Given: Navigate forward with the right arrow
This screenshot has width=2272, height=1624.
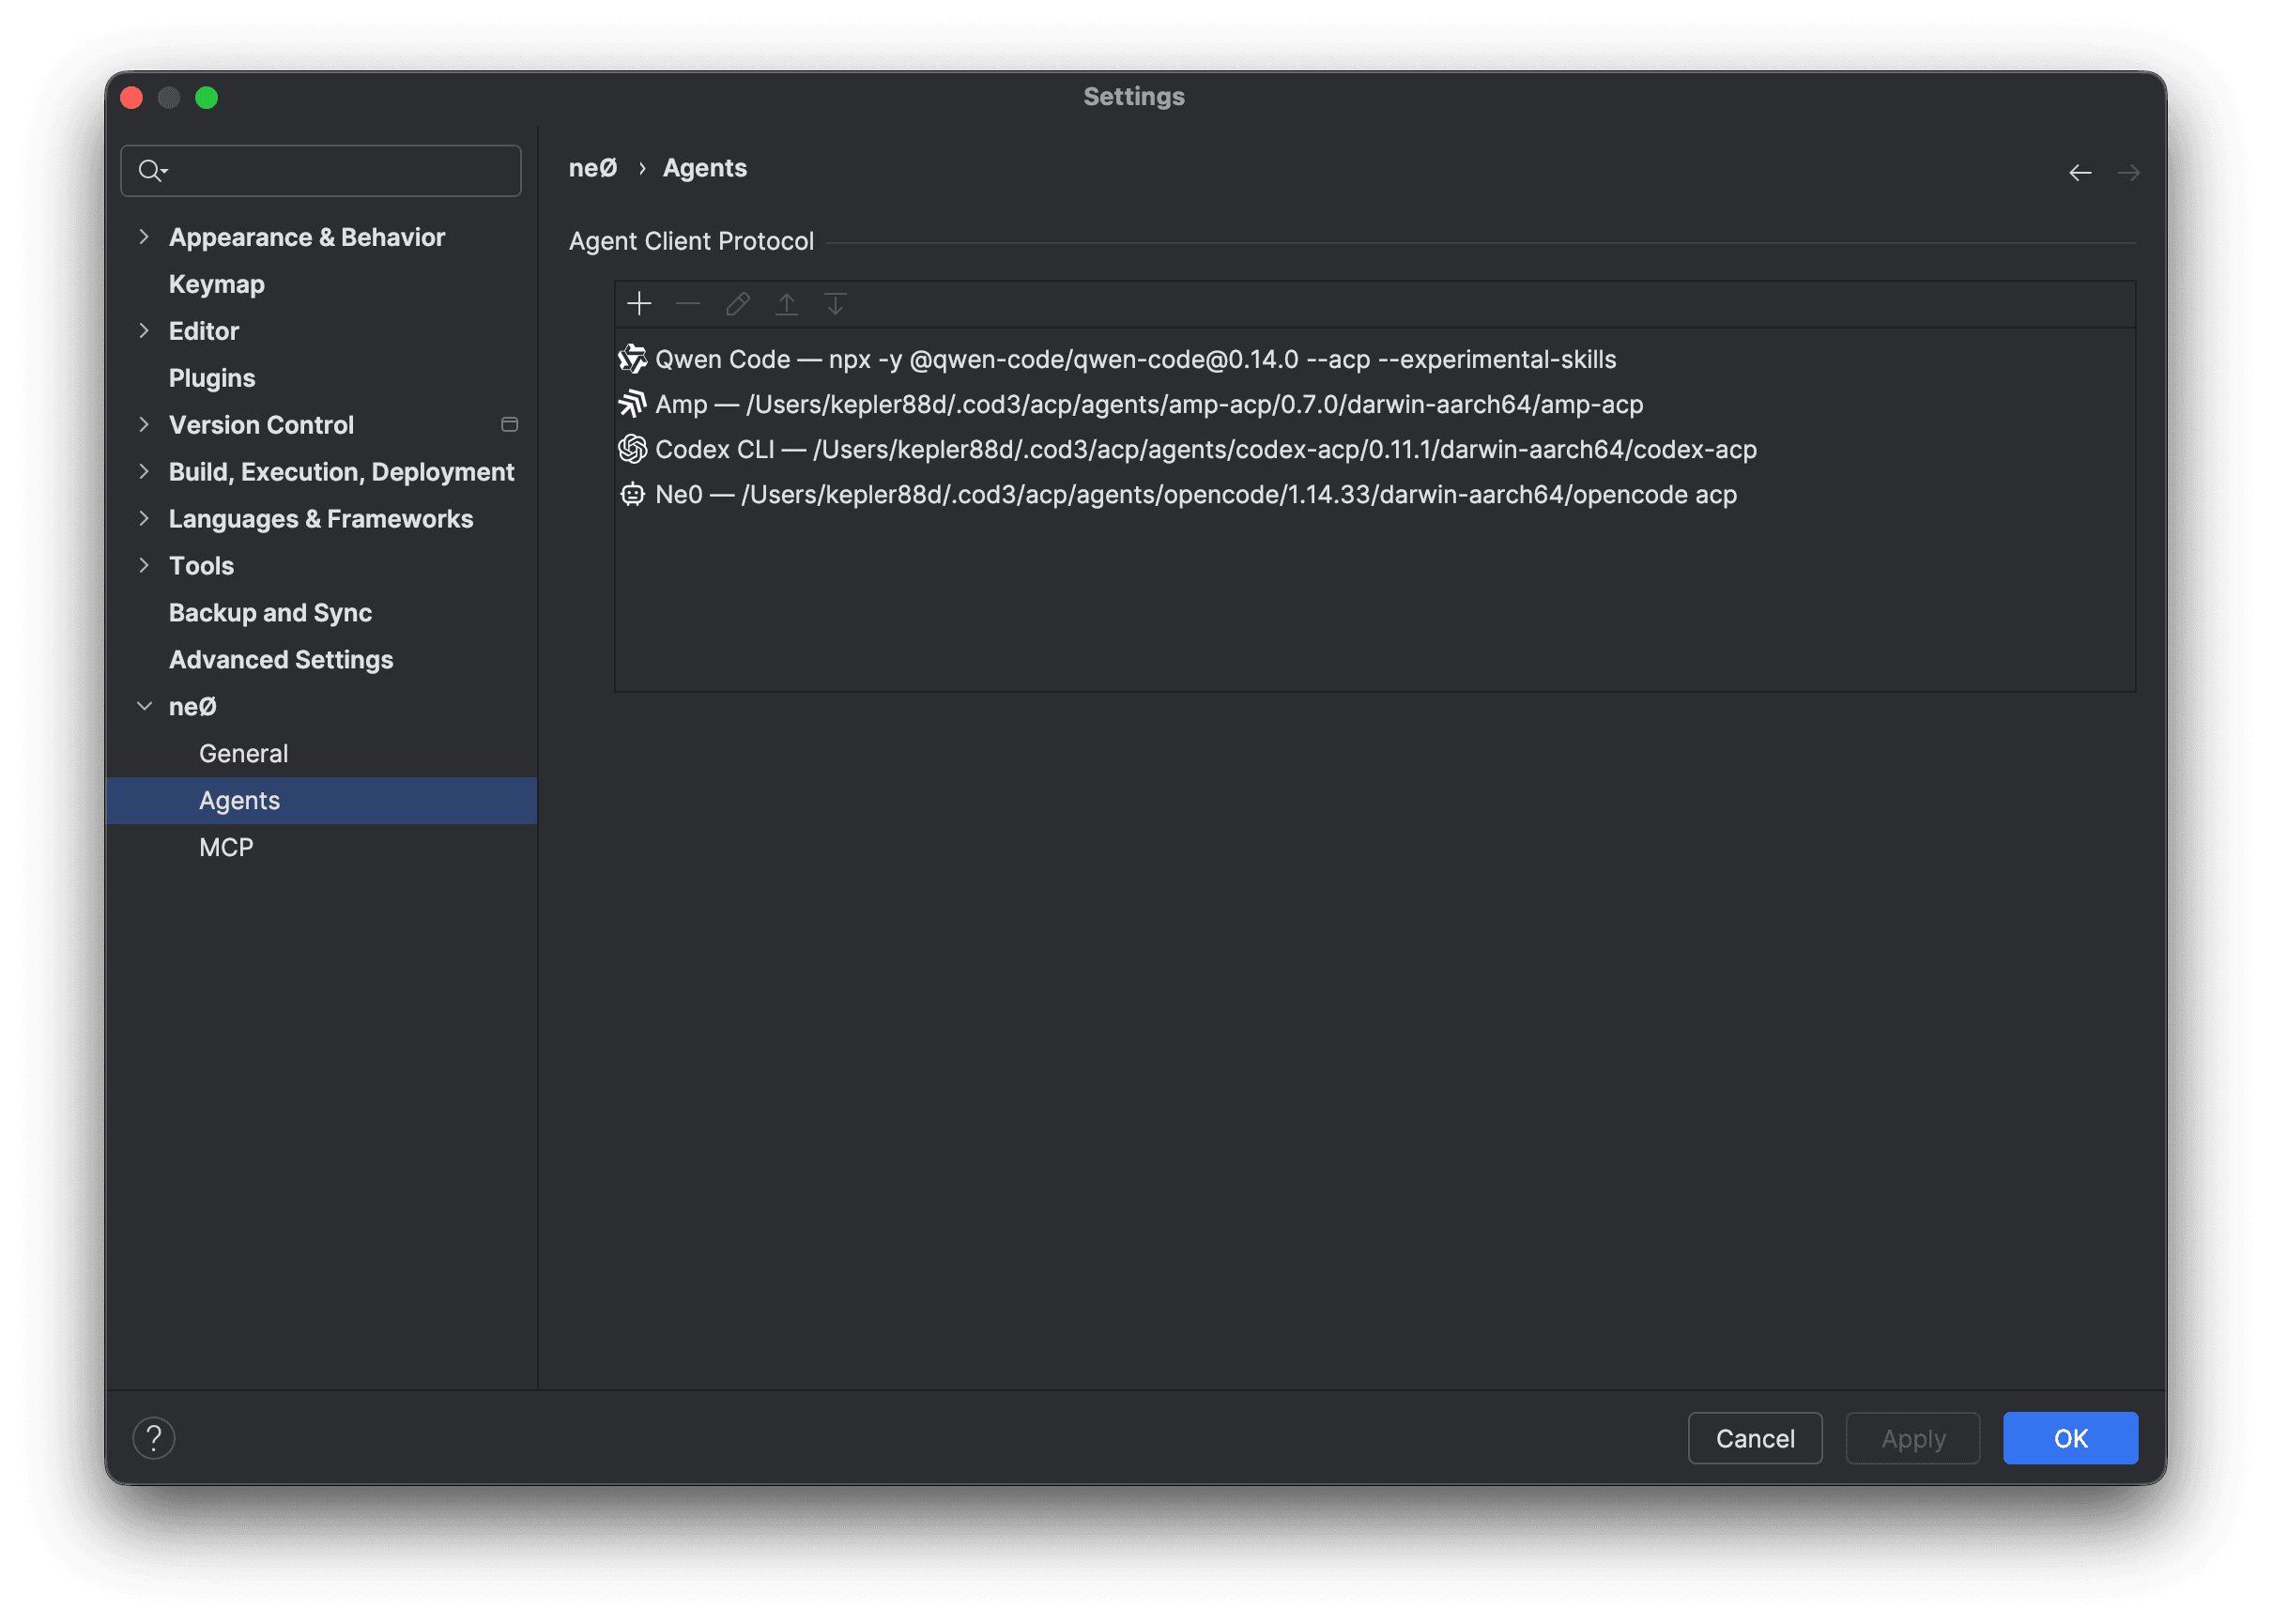Looking at the screenshot, I should tap(2129, 172).
